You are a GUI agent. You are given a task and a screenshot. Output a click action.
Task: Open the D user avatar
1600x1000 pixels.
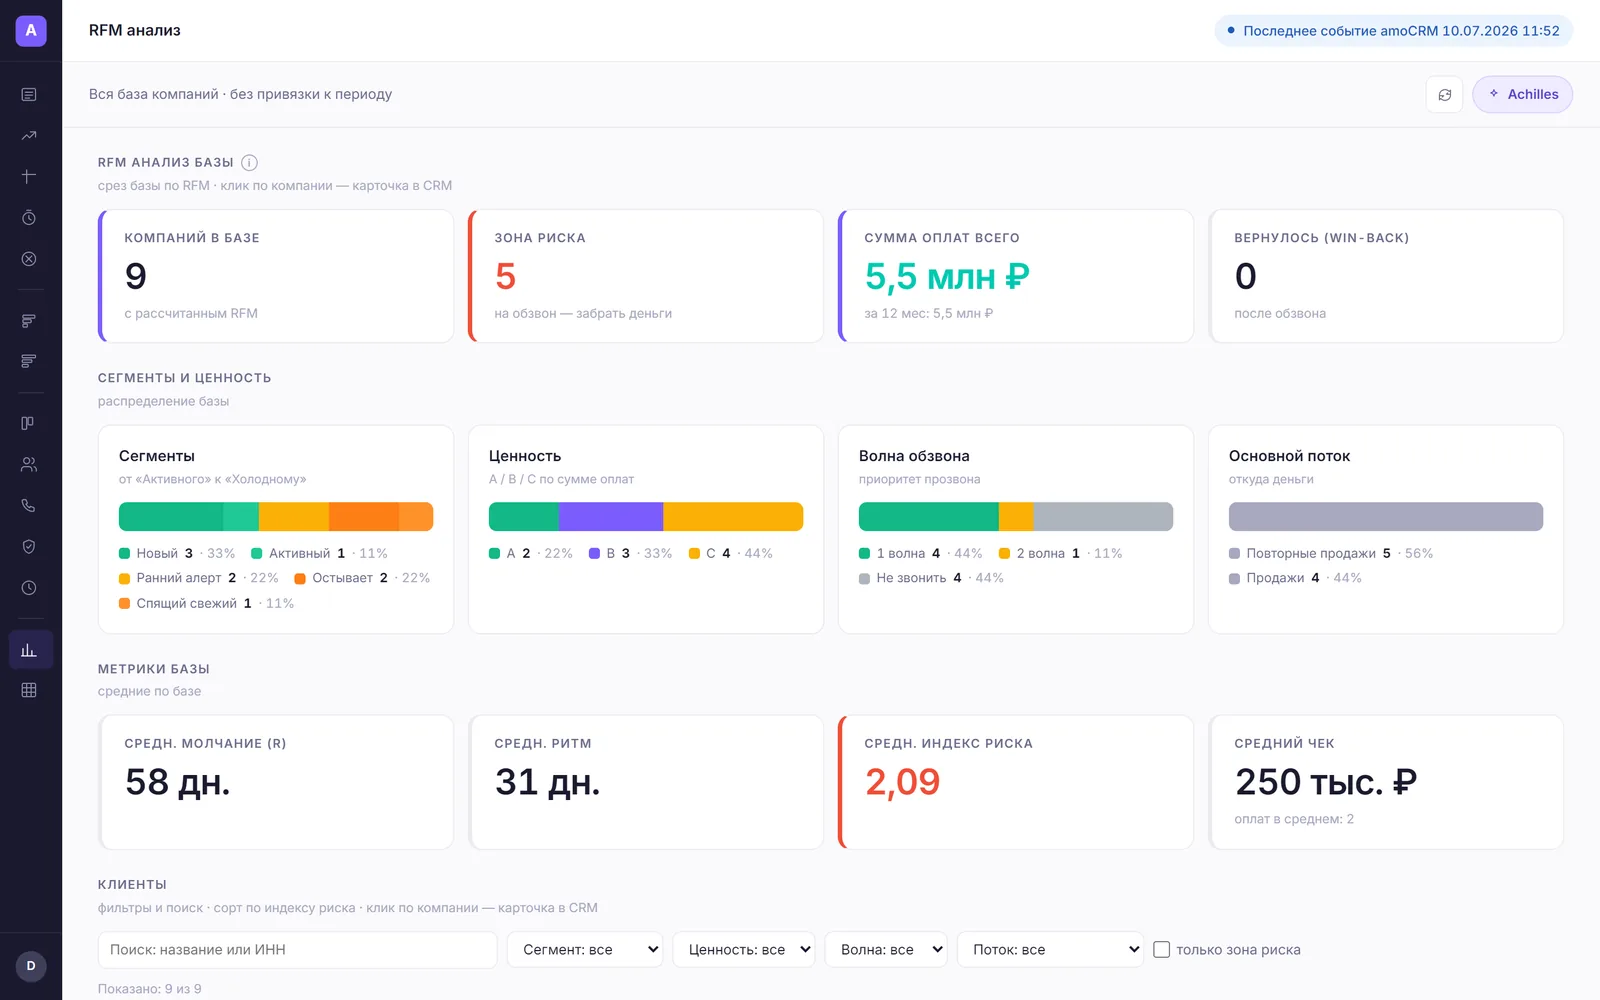point(31,966)
